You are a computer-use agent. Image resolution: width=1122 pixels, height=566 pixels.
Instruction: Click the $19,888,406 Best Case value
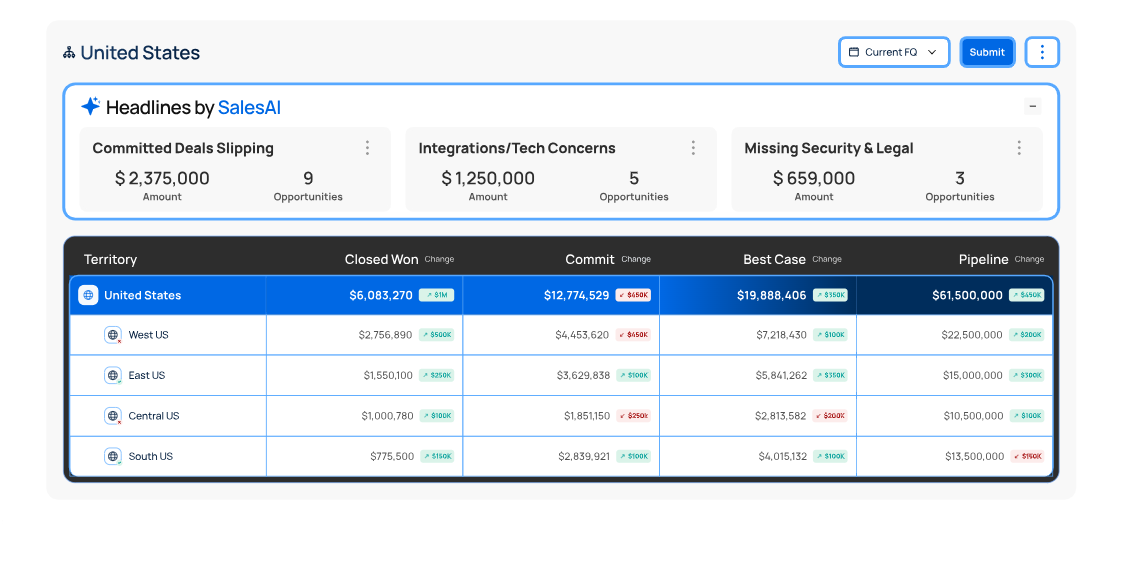click(x=771, y=295)
